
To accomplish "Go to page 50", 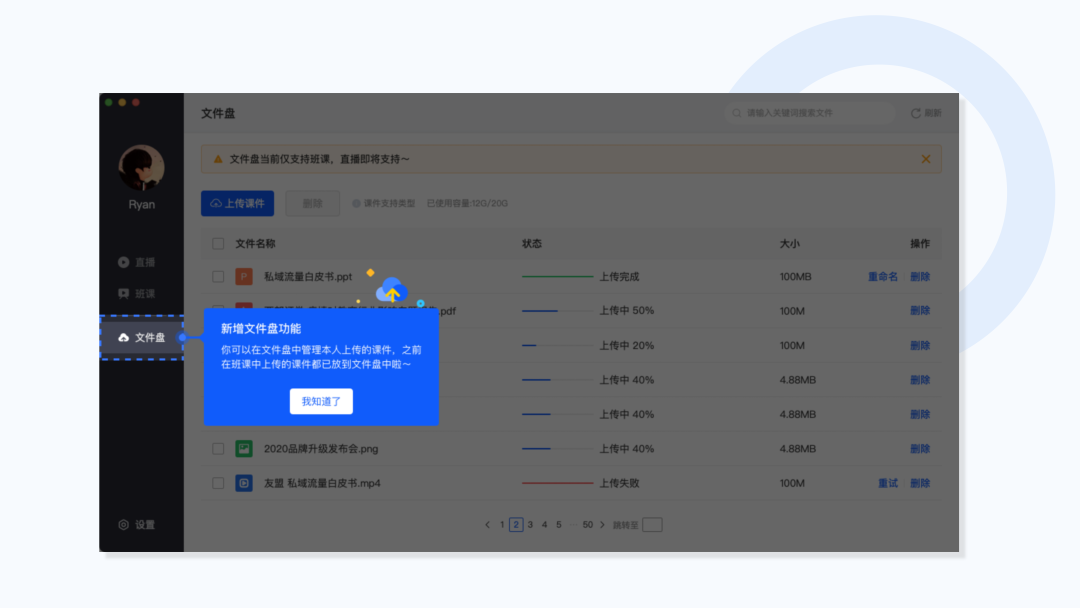I will point(588,525).
